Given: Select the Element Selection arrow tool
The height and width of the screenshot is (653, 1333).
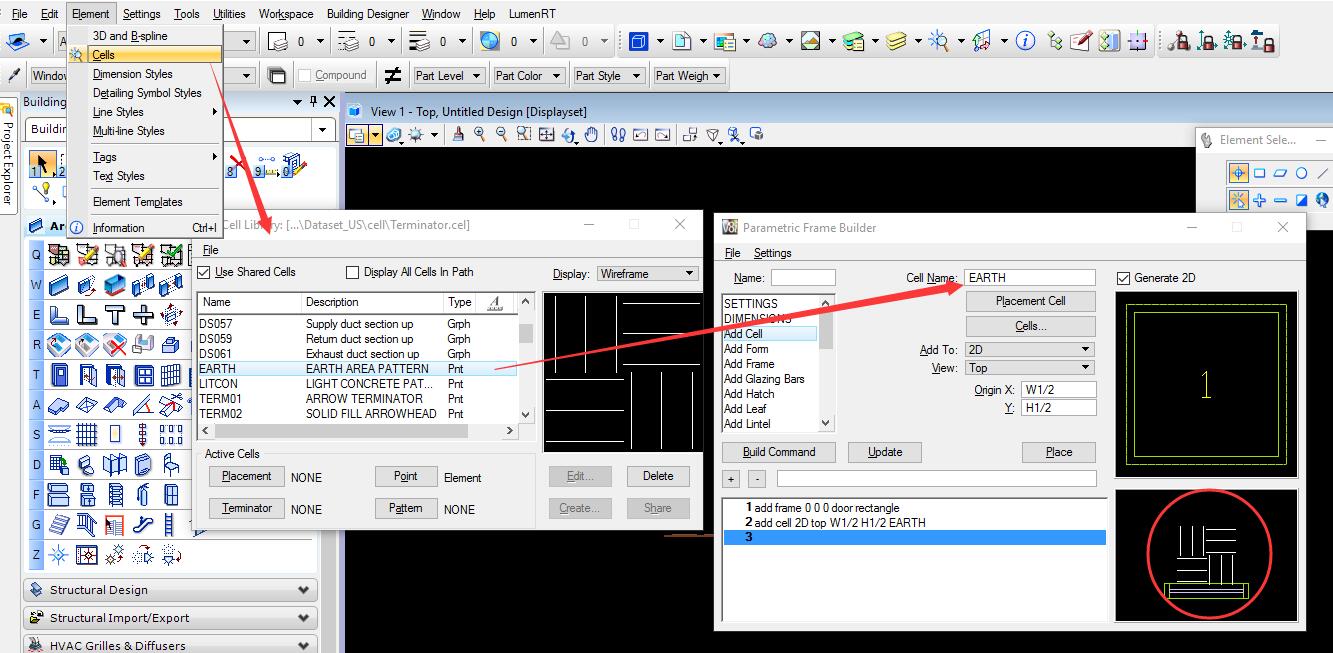Looking at the screenshot, I should click(42, 163).
